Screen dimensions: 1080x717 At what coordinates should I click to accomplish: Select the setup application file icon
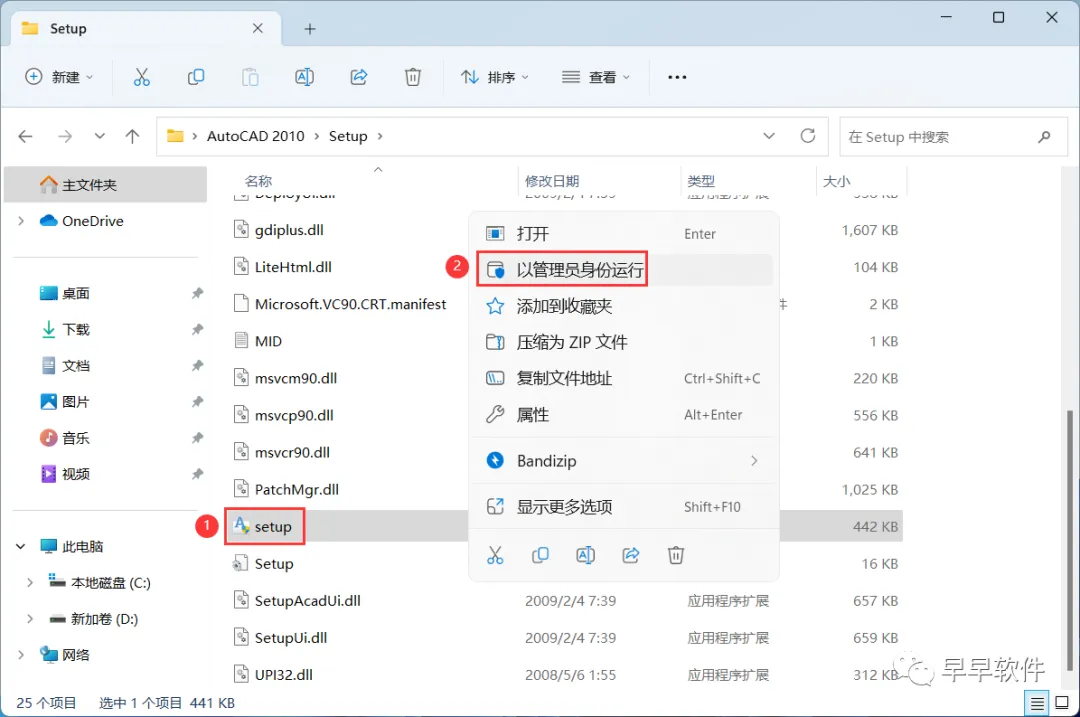[x=241, y=526]
